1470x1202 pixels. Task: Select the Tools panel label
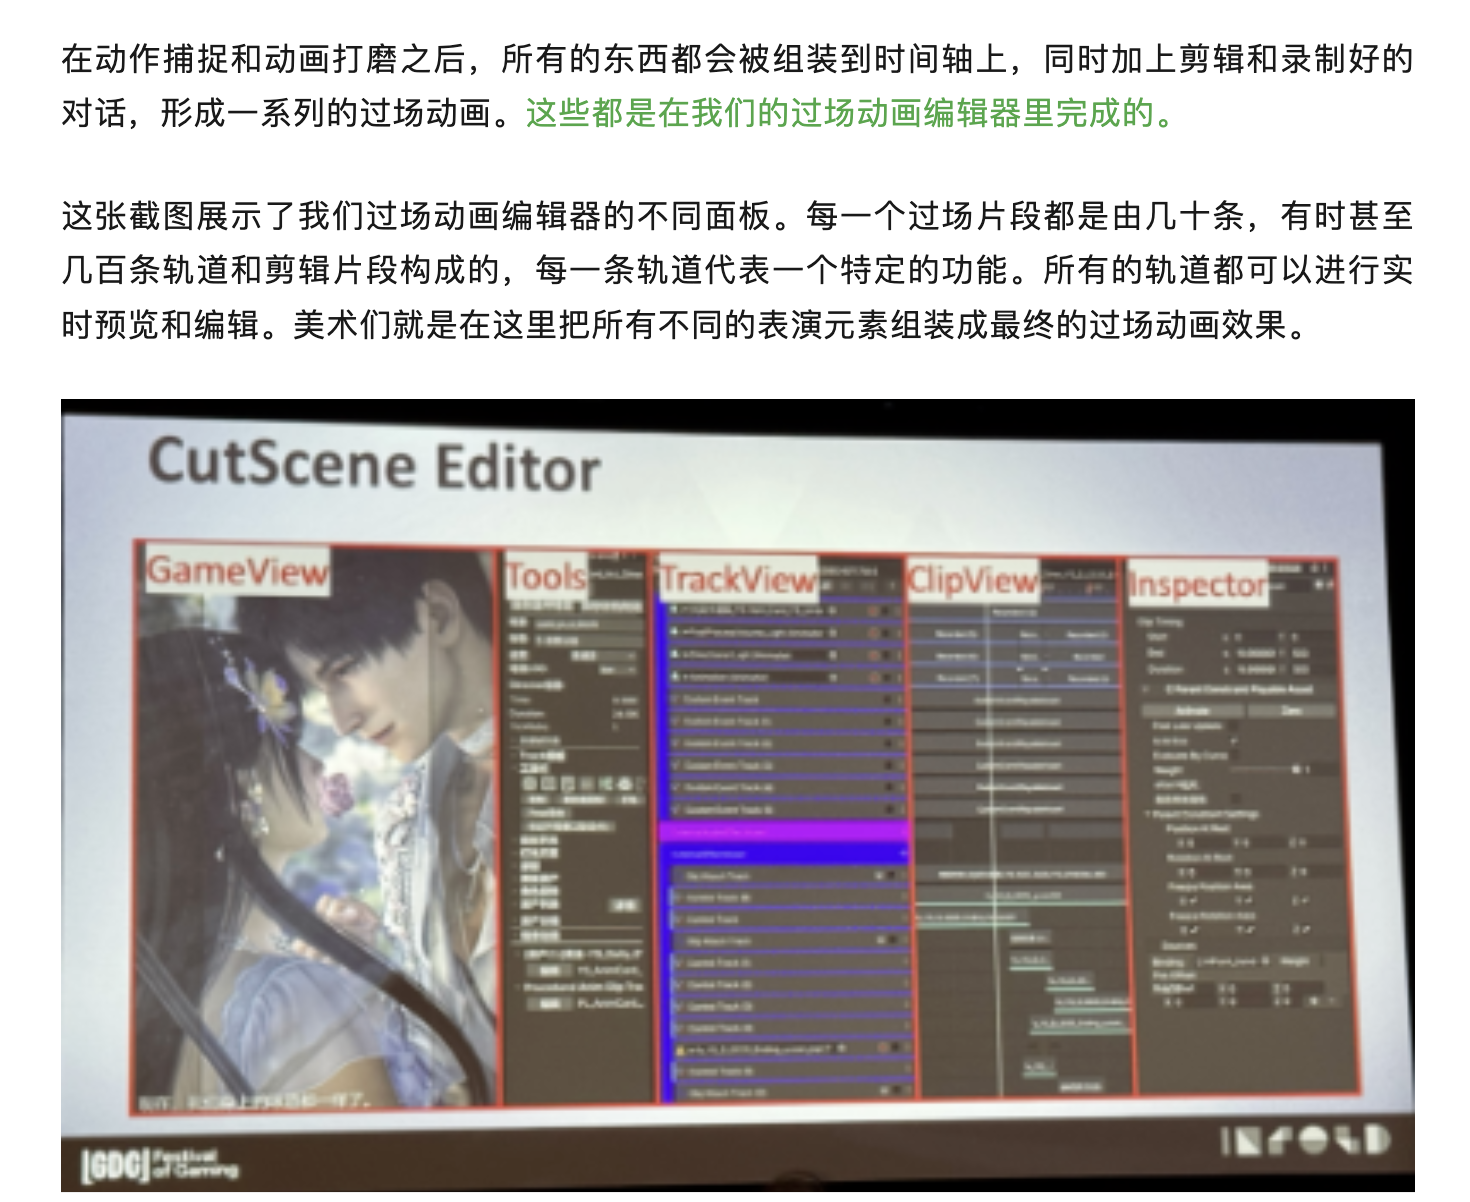[546, 577]
